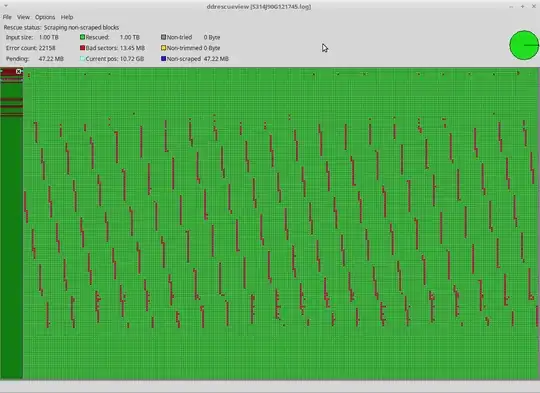Image resolution: width=540 pixels, height=393 pixels.
Task: Click the Rescue status text line
Action: pos(61,27)
